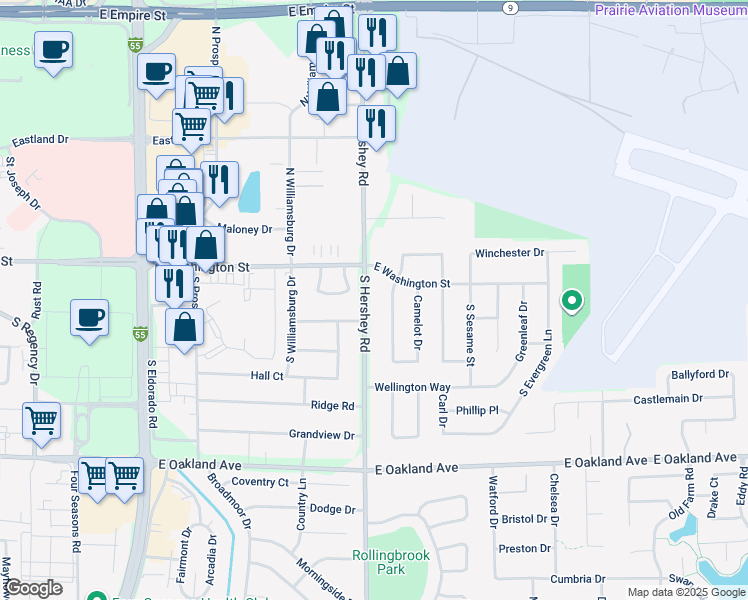The image size is (748, 600).
Task: Click the coffee cup marker below E Empire St near route 55
Action: pyautogui.click(x=156, y=73)
